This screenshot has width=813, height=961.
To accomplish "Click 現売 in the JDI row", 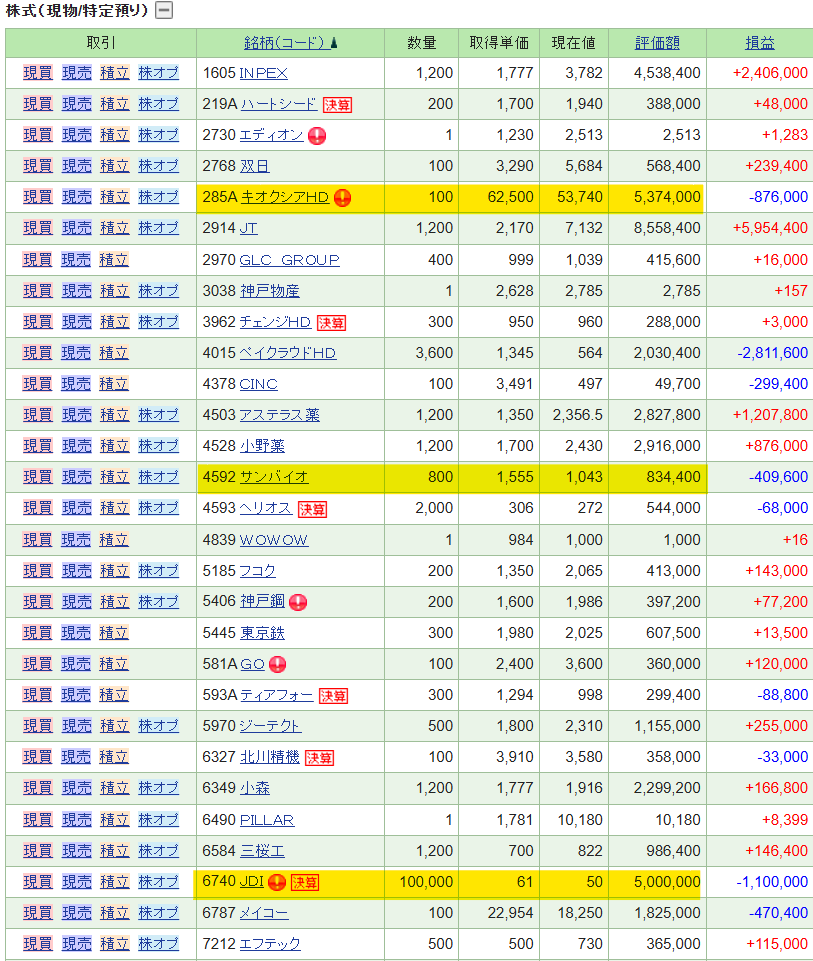I will pos(77,882).
